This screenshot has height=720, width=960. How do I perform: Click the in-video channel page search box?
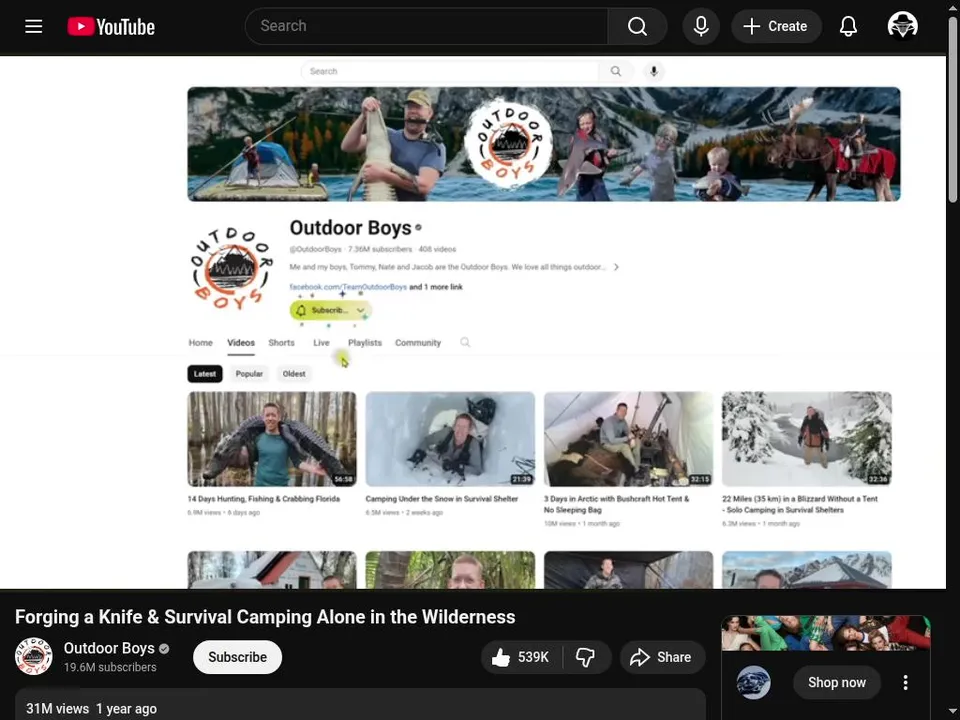point(450,72)
